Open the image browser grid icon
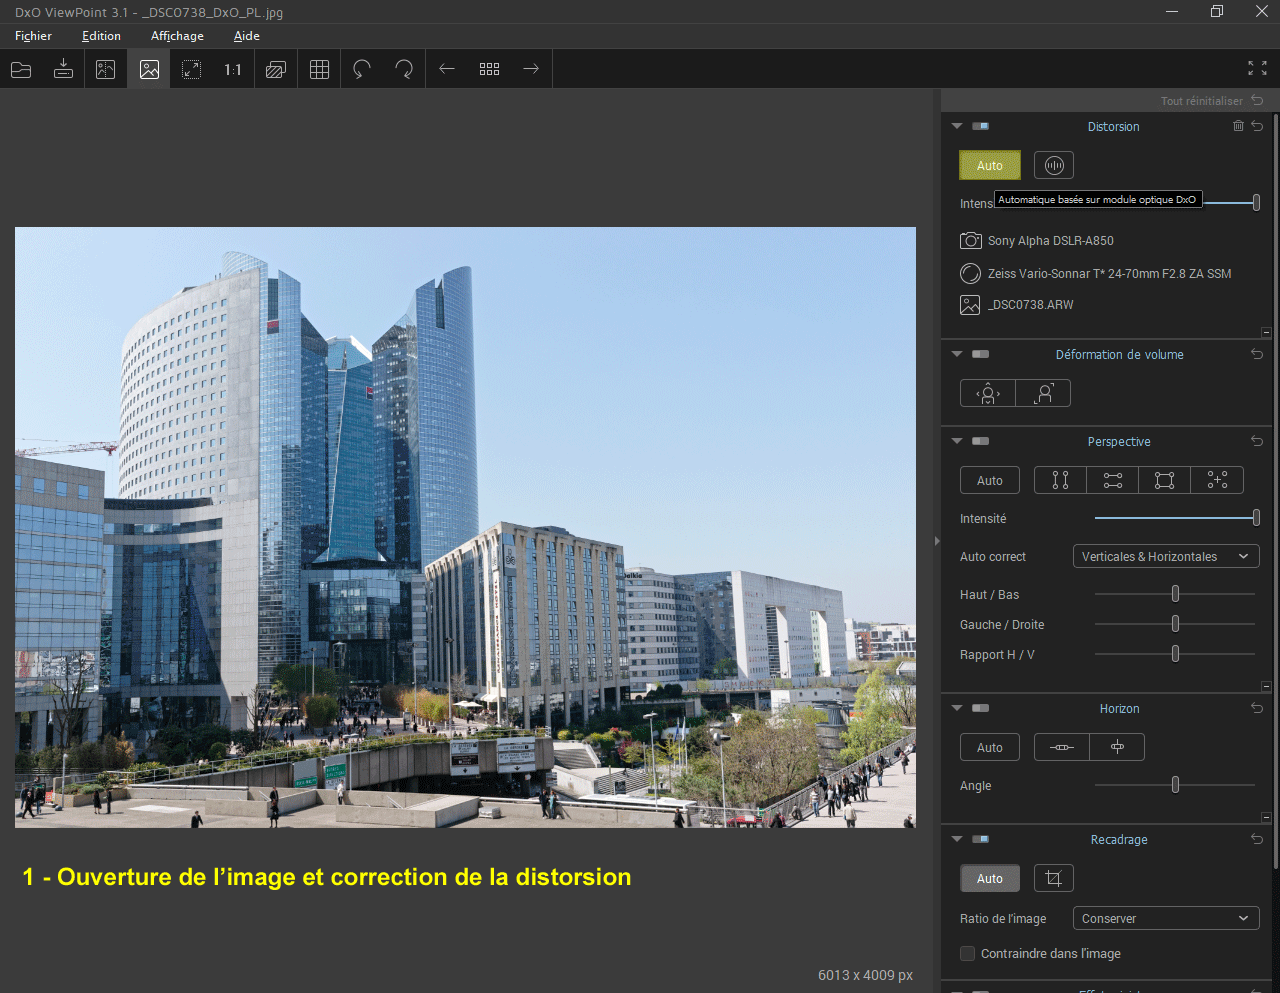This screenshot has width=1280, height=993. [489, 69]
